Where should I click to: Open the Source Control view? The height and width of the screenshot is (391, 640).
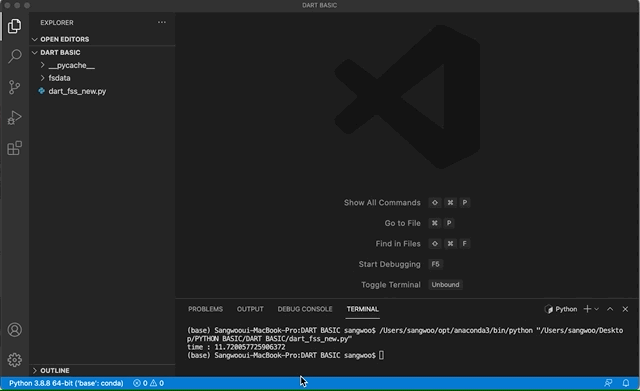(15, 87)
